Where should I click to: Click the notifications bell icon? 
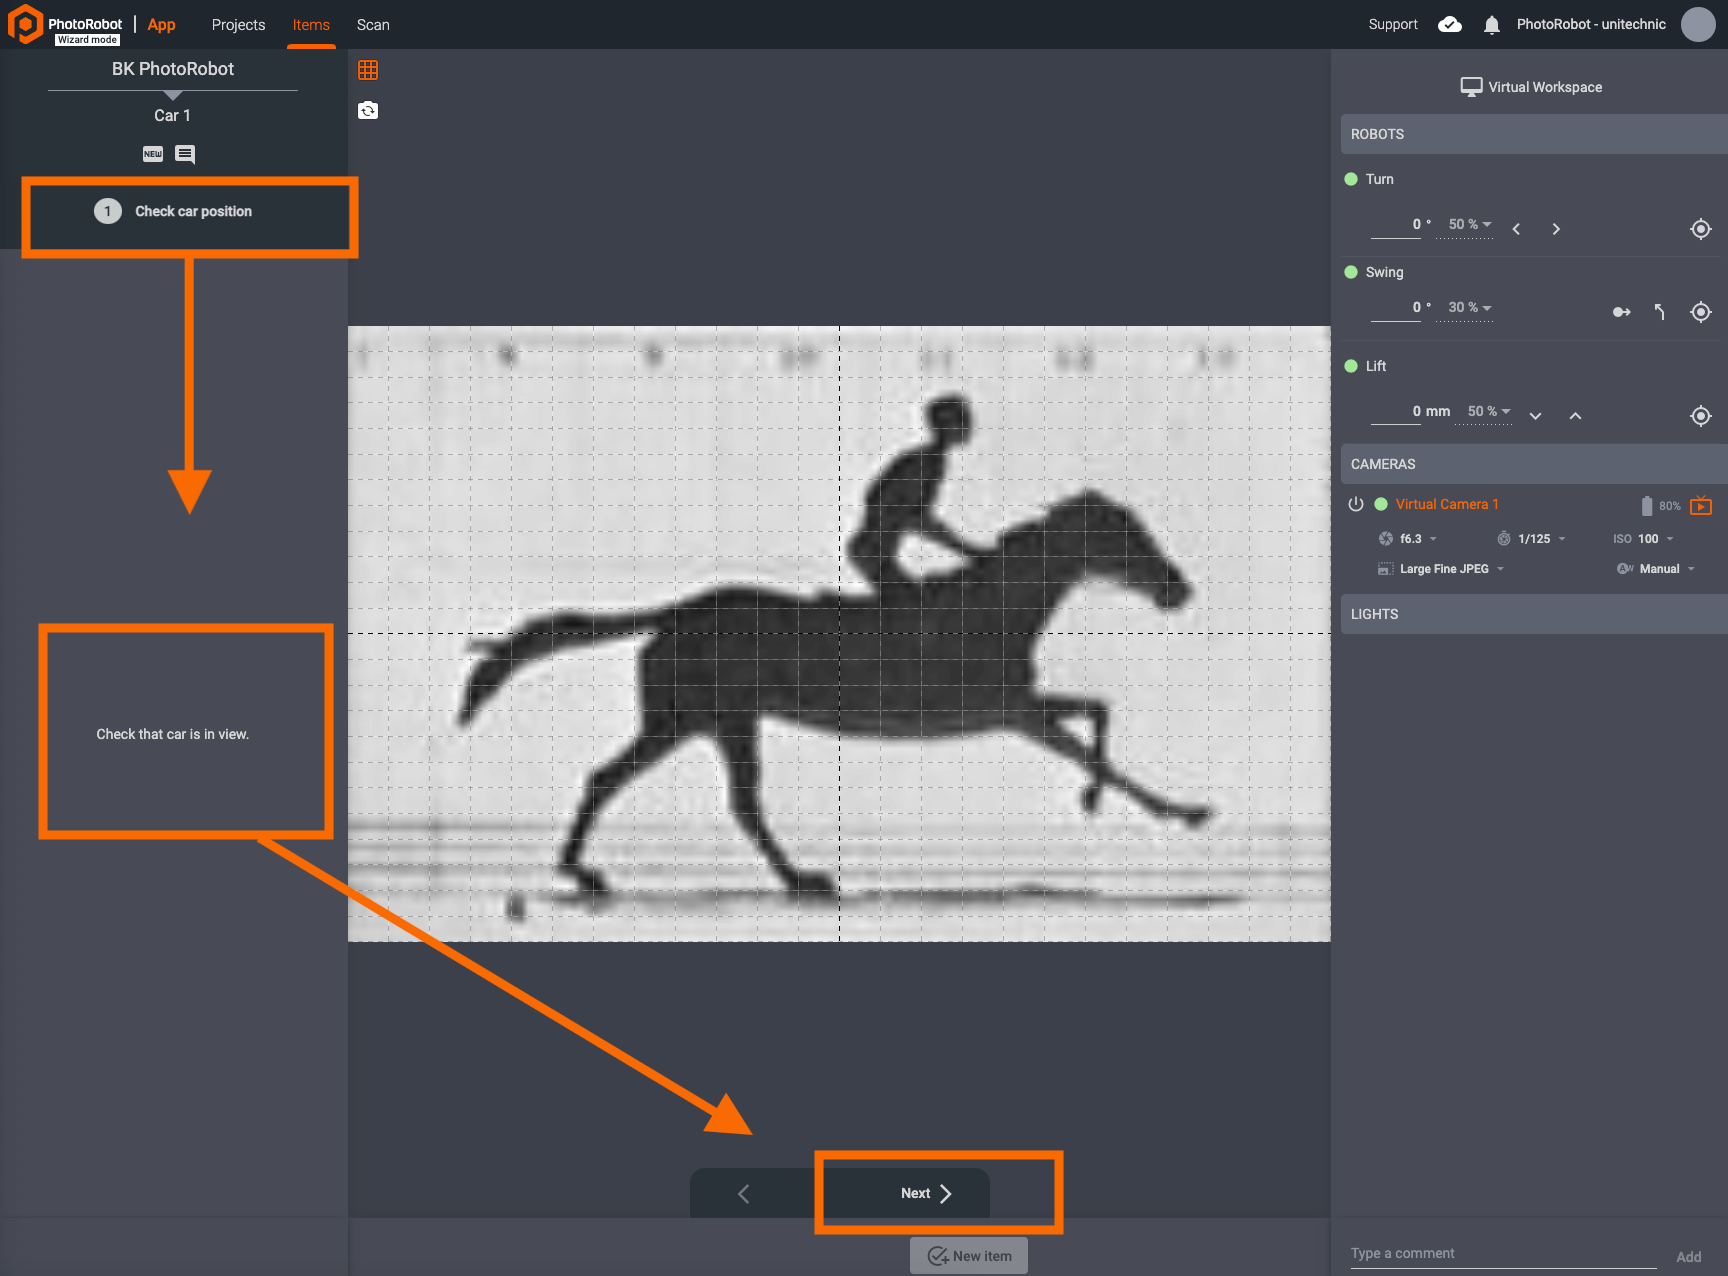(x=1491, y=24)
